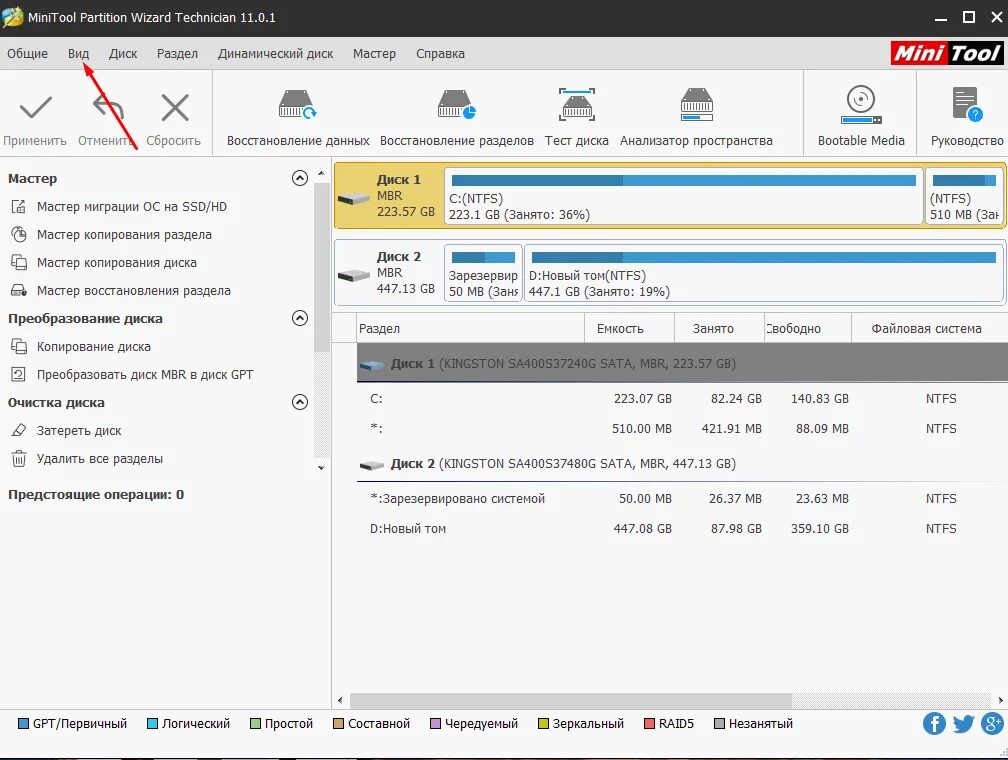
Task: Select the 510.00 MB unnamed partition row
Action: click(682, 428)
